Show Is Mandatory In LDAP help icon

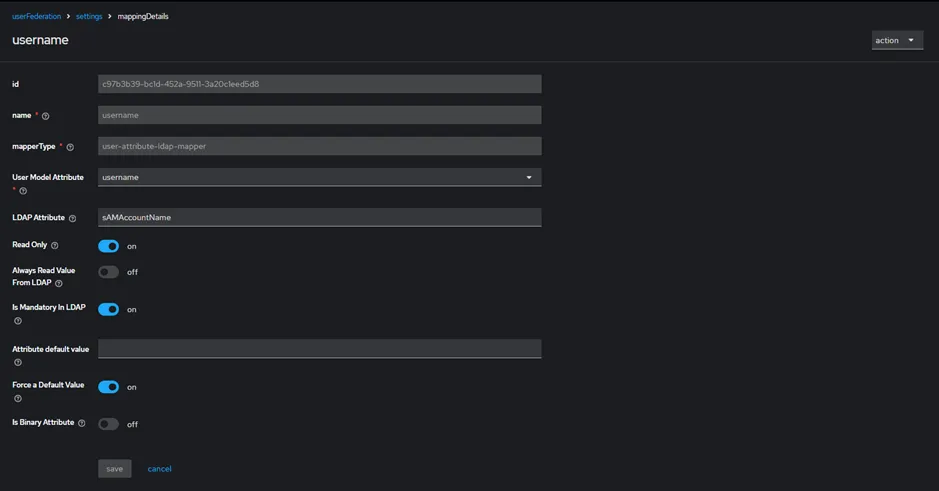point(18,321)
